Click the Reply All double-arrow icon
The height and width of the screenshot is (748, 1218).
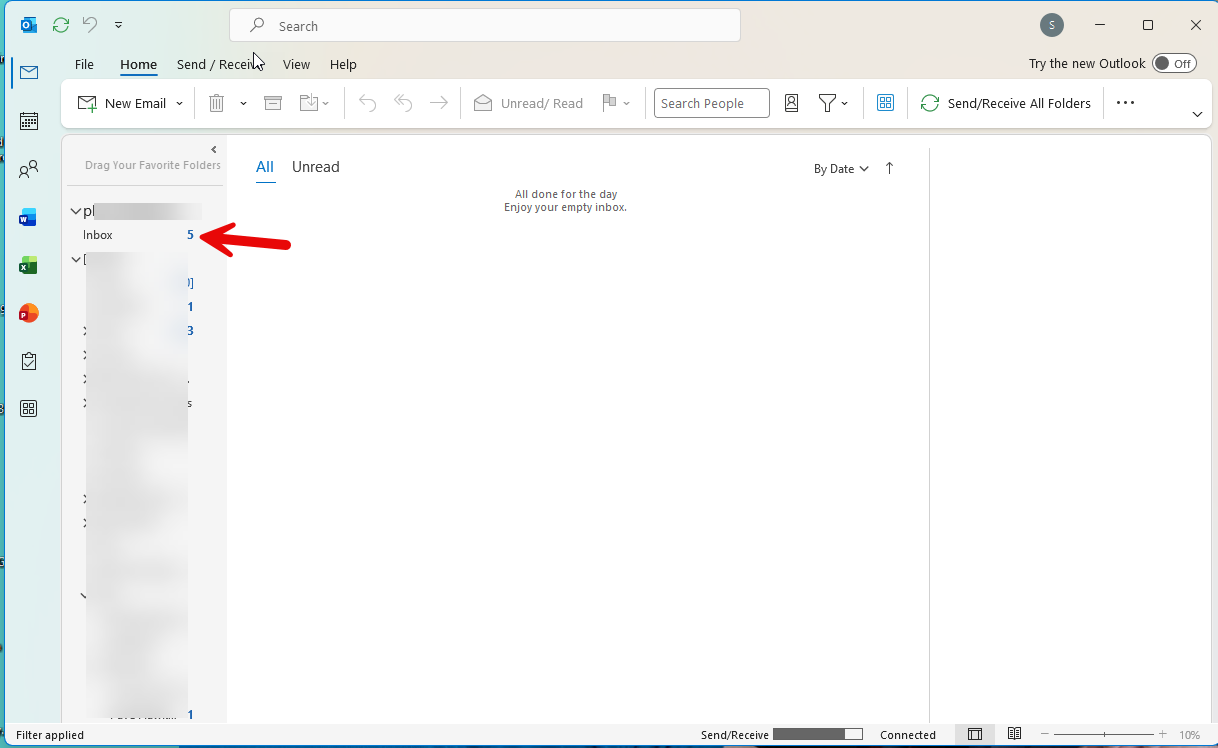403,103
